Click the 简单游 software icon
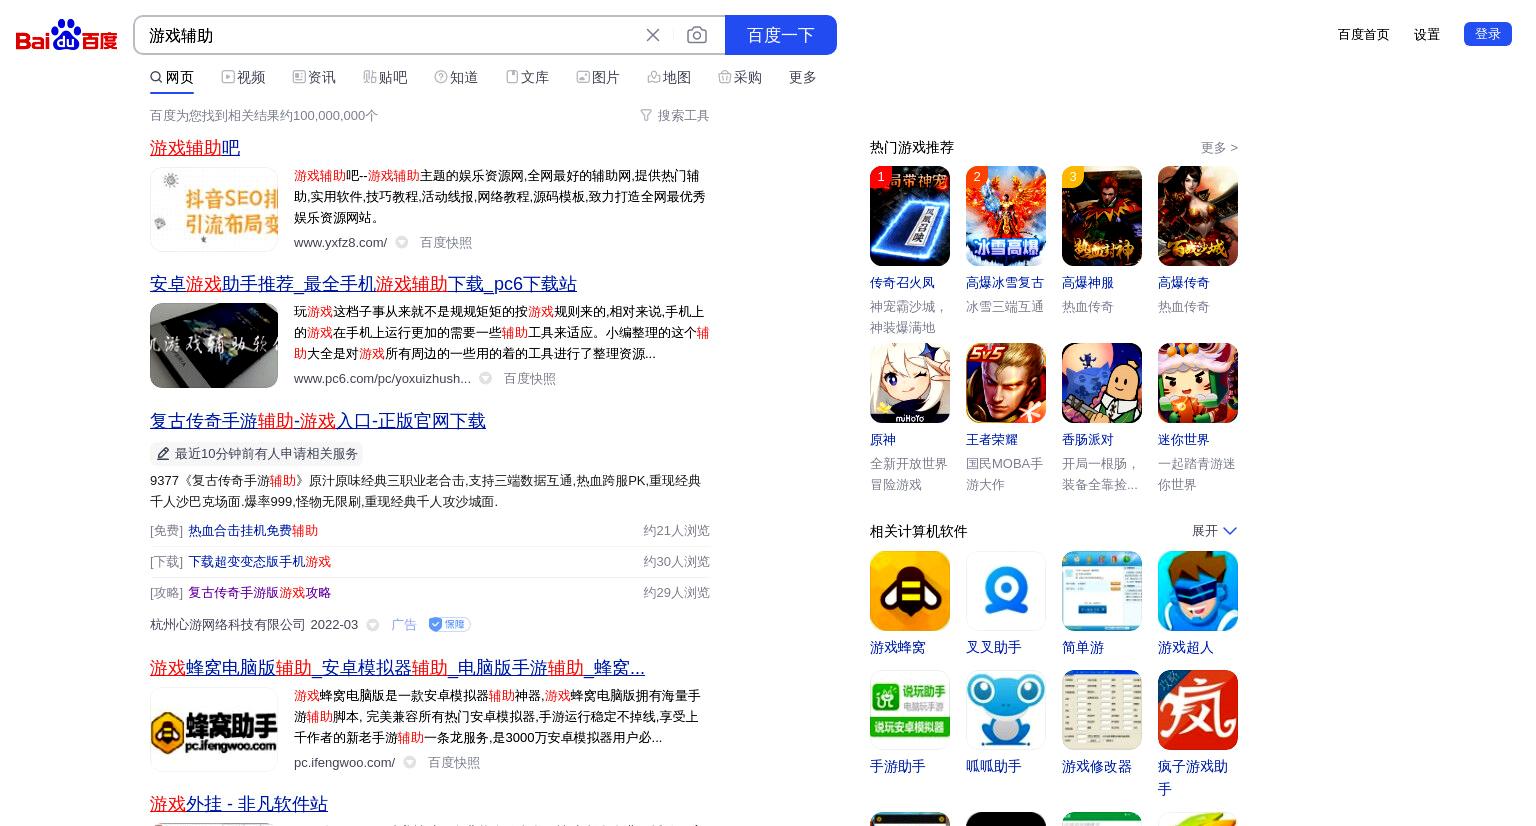The width and height of the screenshot is (1536, 826). 1102,591
